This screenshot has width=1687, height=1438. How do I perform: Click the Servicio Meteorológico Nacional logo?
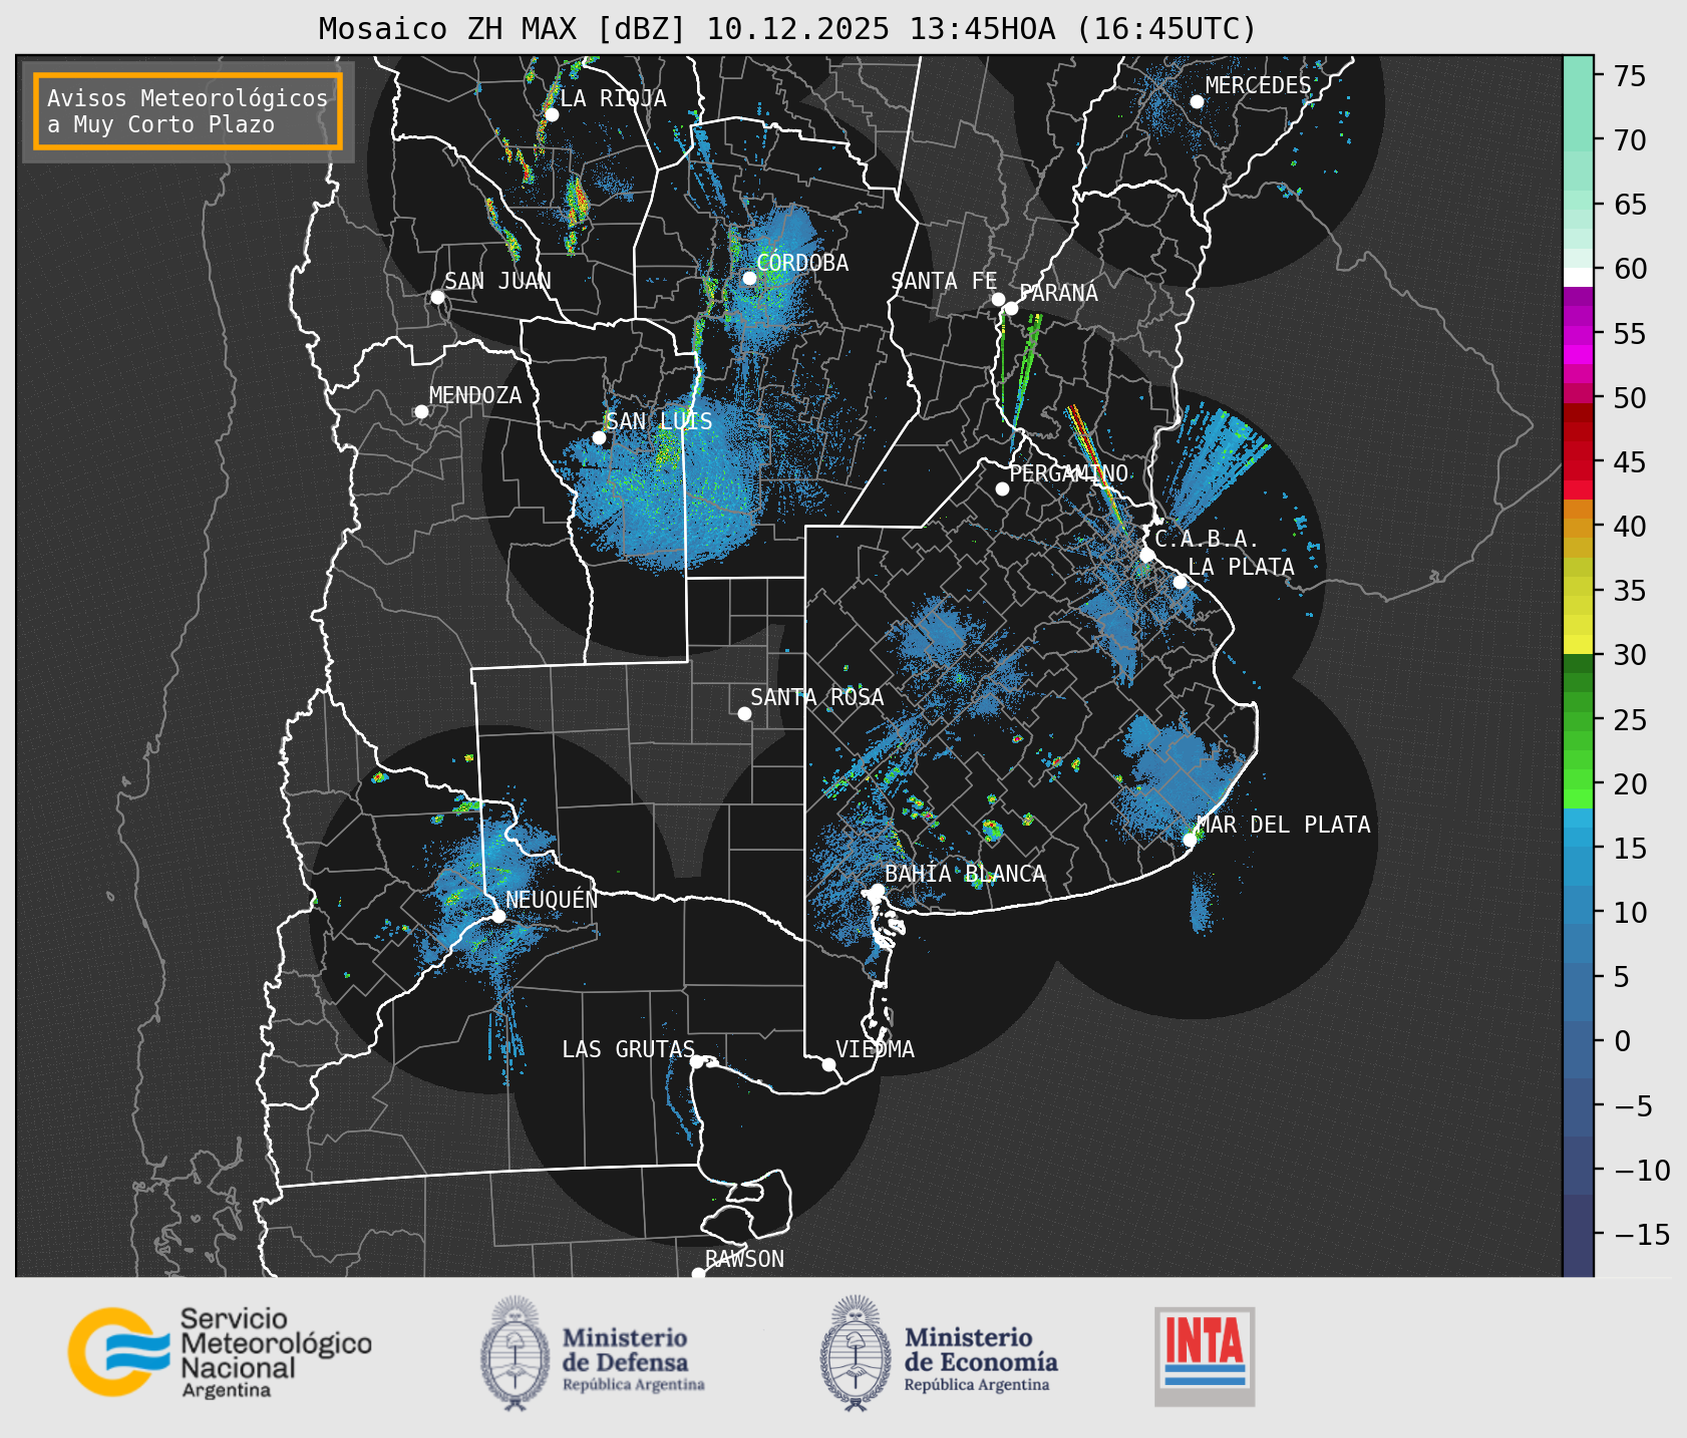(x=219, y=1352)
